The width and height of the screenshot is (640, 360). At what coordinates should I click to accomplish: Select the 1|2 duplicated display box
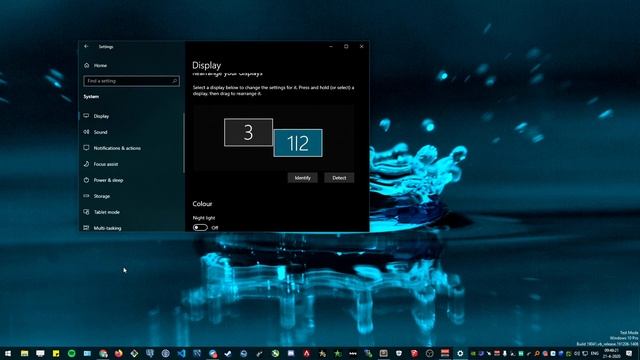298,143
